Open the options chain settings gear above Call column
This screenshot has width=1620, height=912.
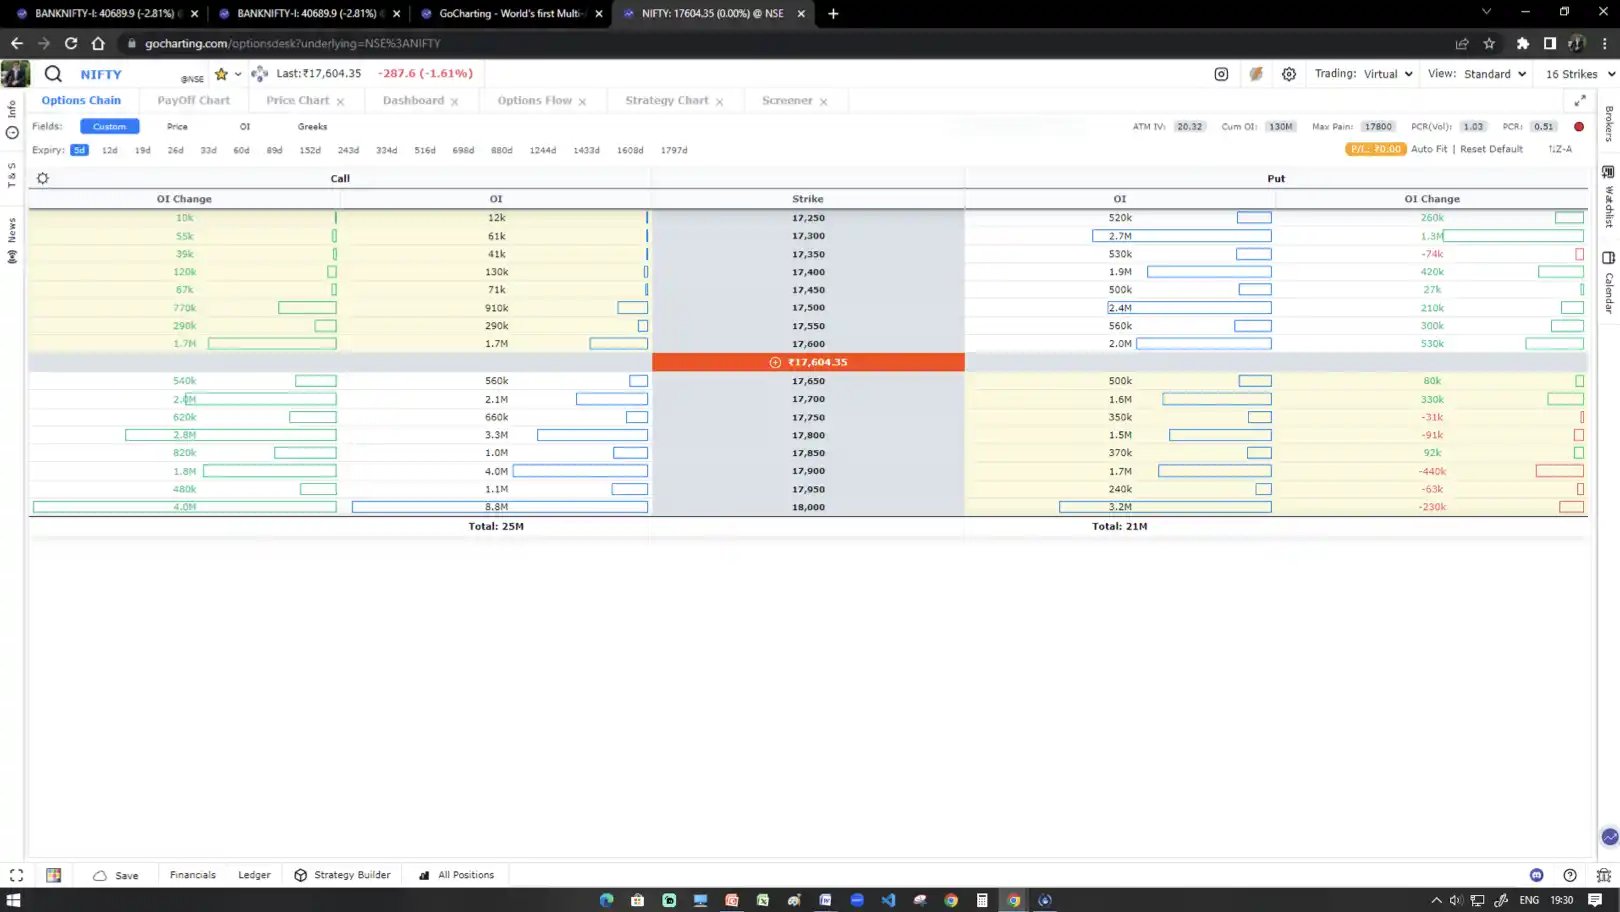tap(42, 177)
